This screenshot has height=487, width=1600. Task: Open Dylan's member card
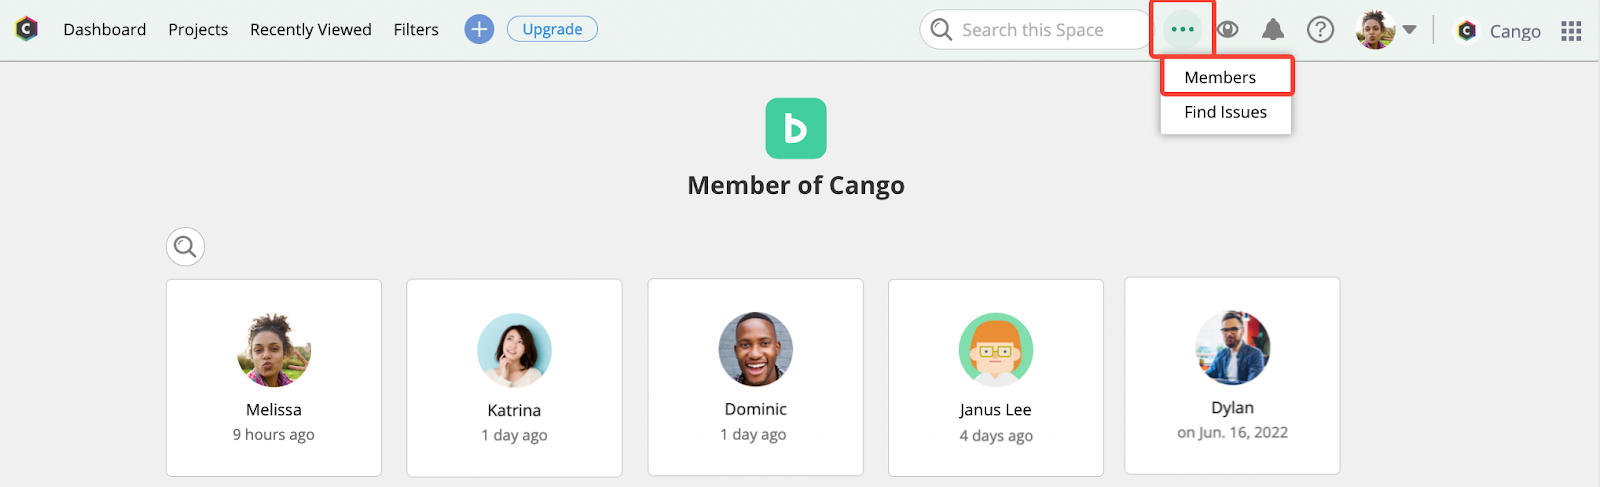1232,376
